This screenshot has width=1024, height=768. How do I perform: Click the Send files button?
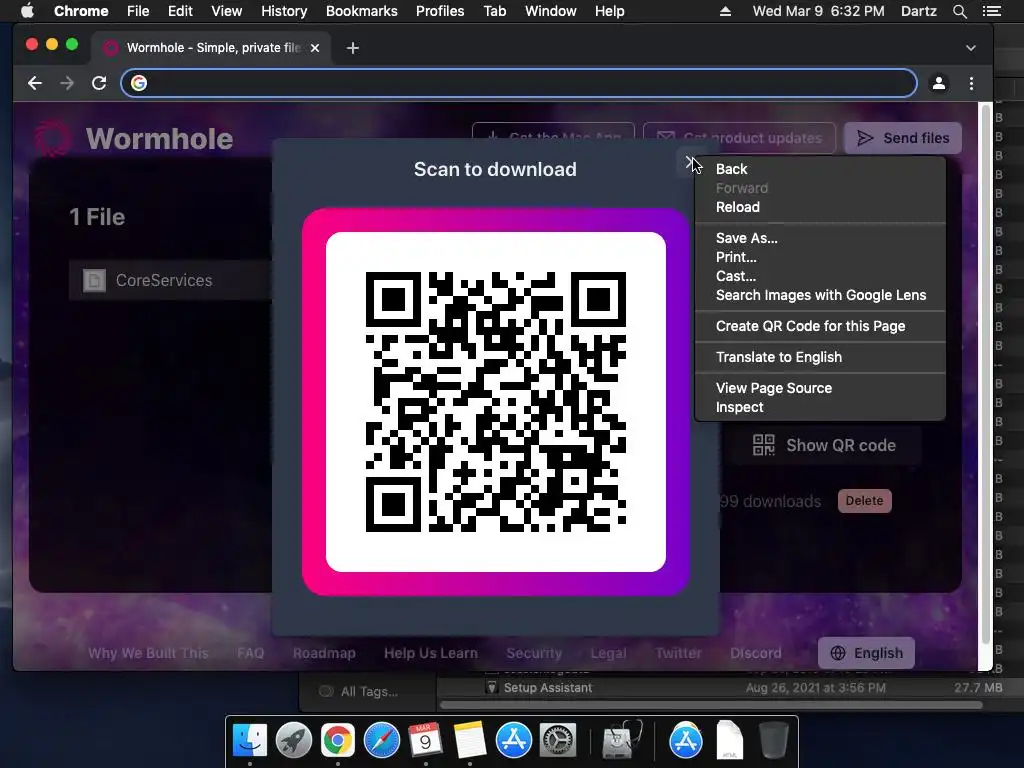point(903,138)
